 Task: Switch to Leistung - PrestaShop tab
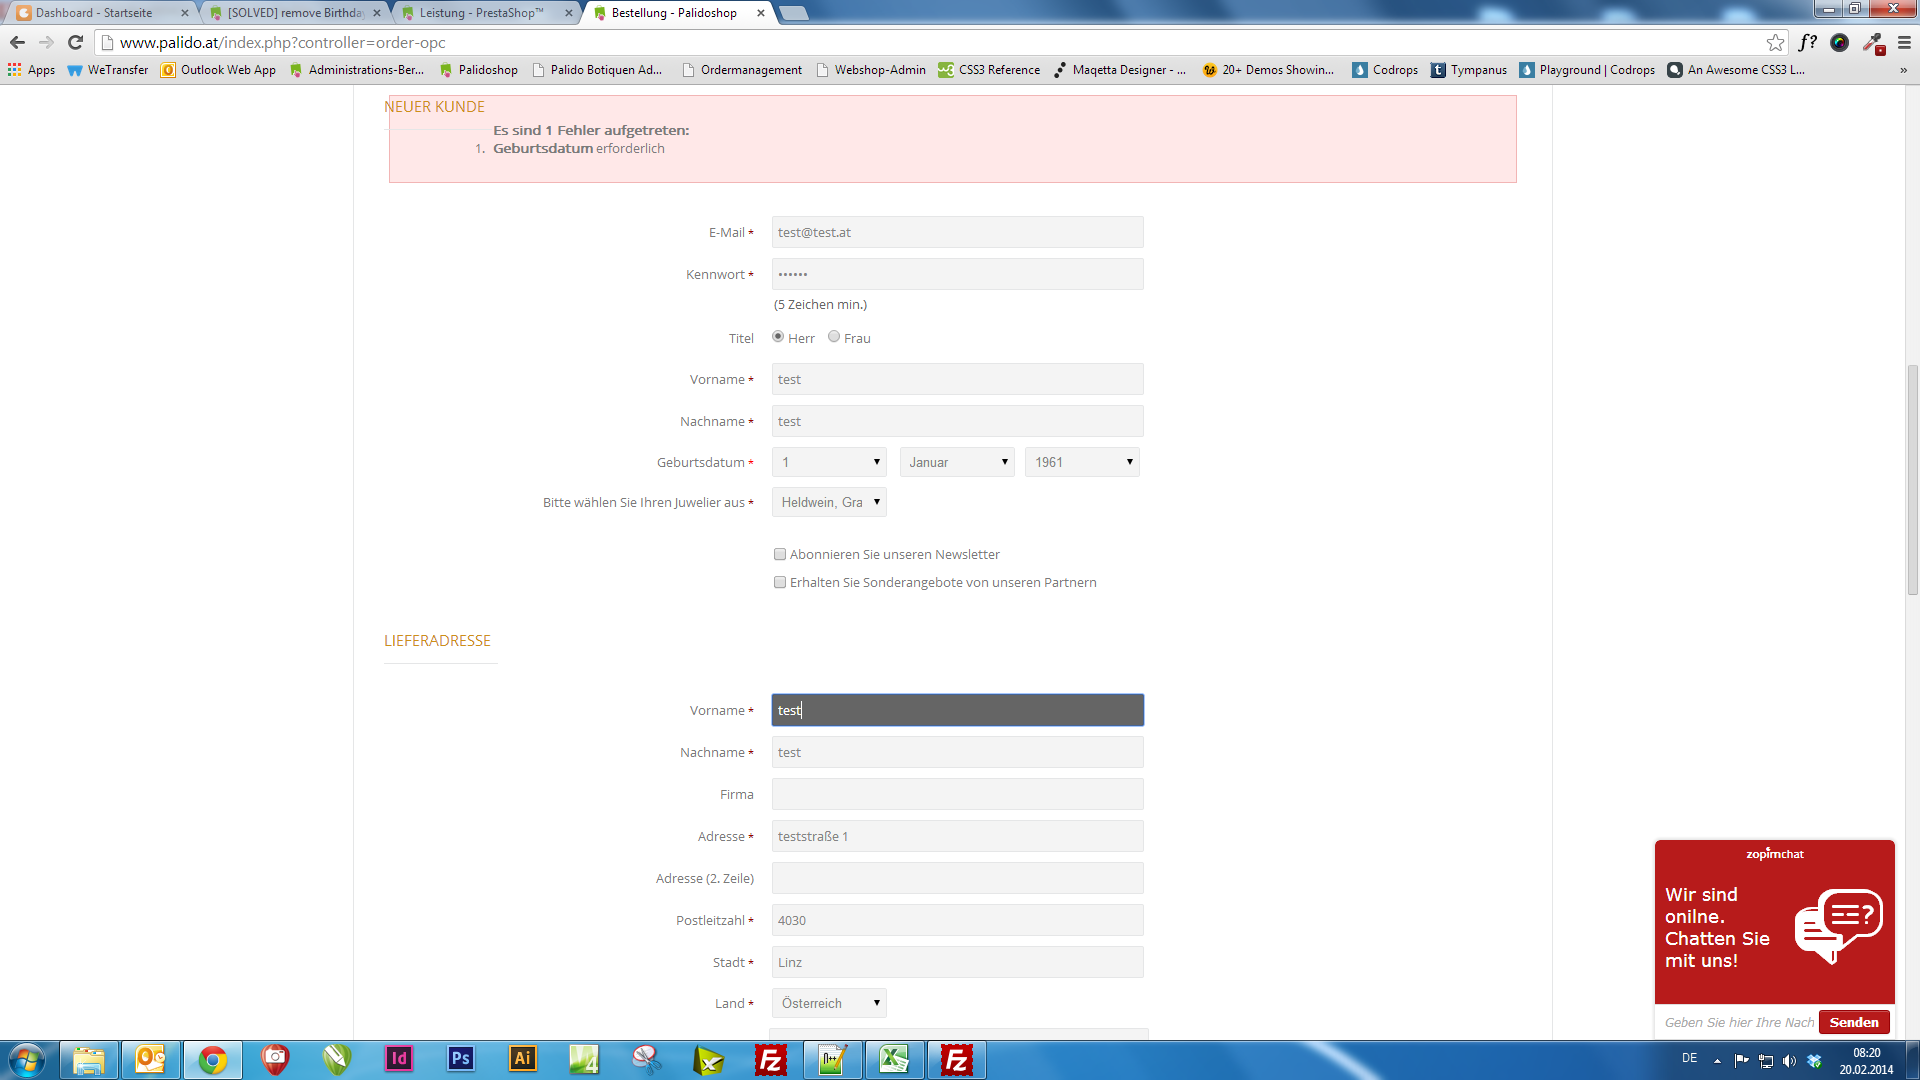pos(481,13)
